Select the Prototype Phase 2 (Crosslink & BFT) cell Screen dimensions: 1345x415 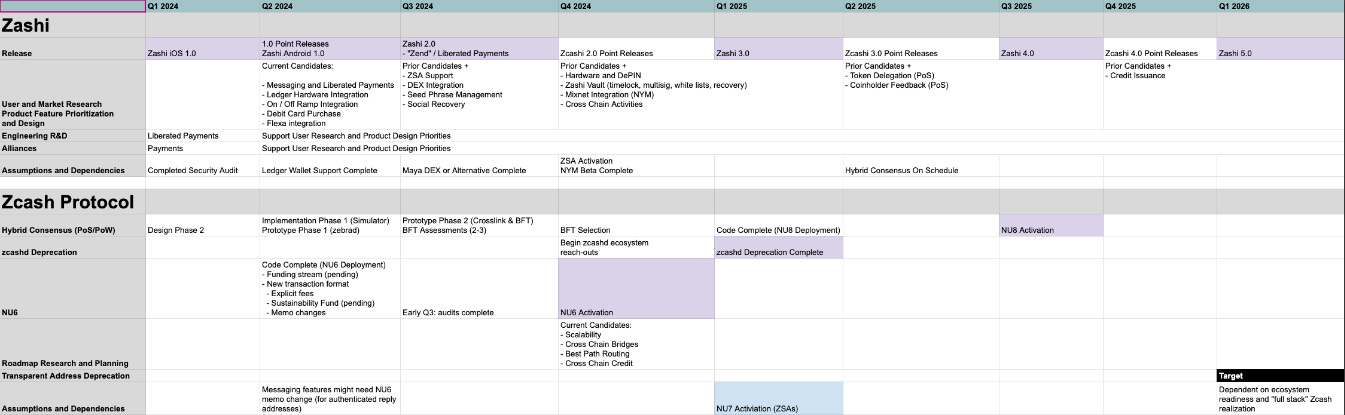[478, 225]
